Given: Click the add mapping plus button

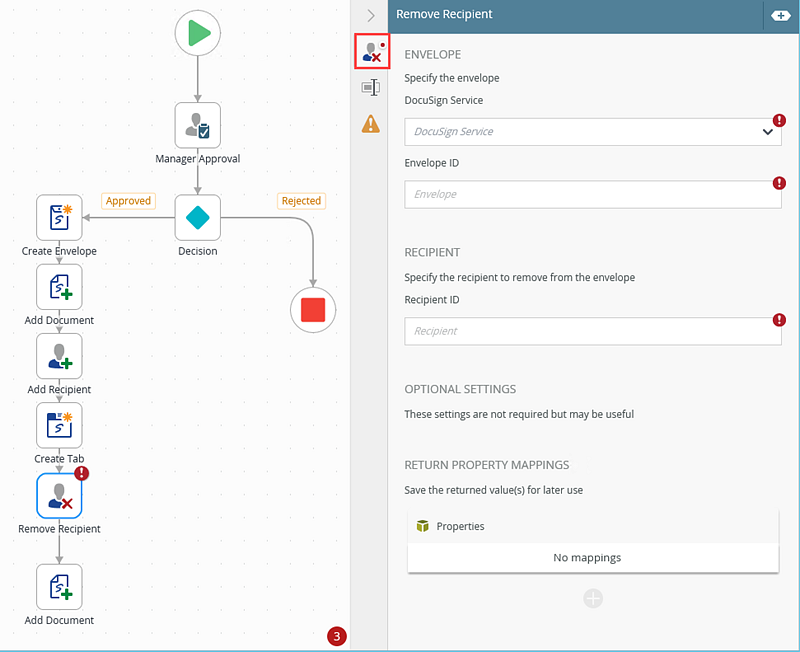Looking at the screenshot, I should pos(593,598).
